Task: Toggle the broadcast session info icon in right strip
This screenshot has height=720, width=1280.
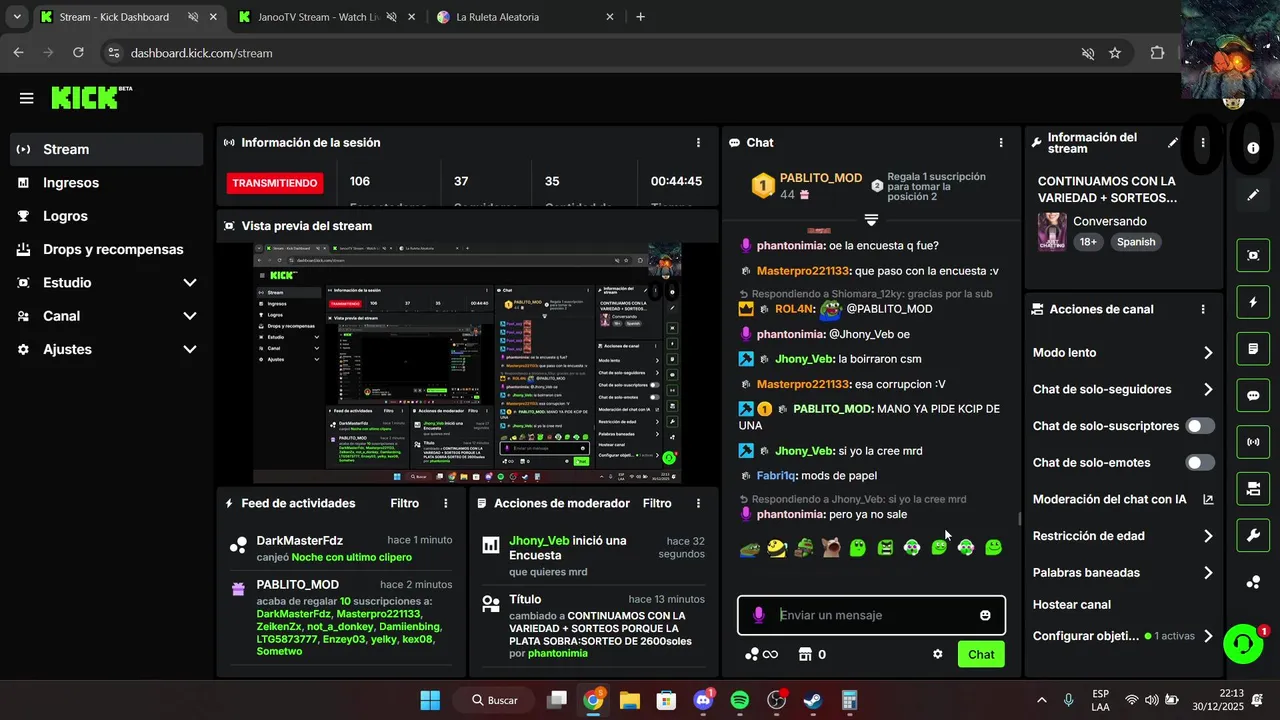Action: pos(1253,442)
